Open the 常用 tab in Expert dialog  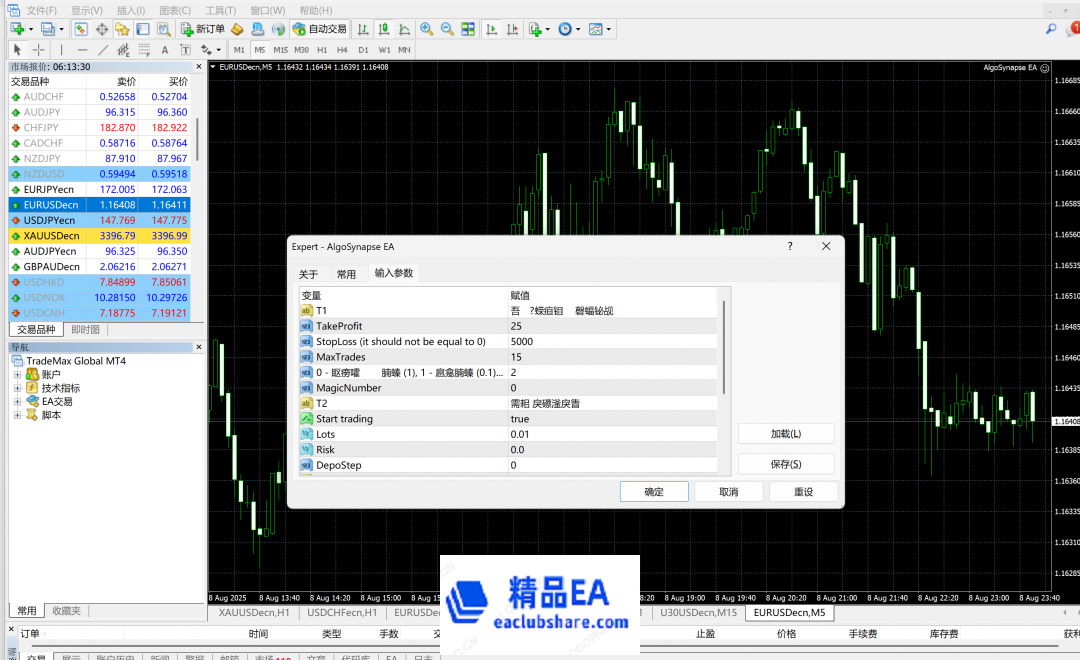[x=346, y=274]
